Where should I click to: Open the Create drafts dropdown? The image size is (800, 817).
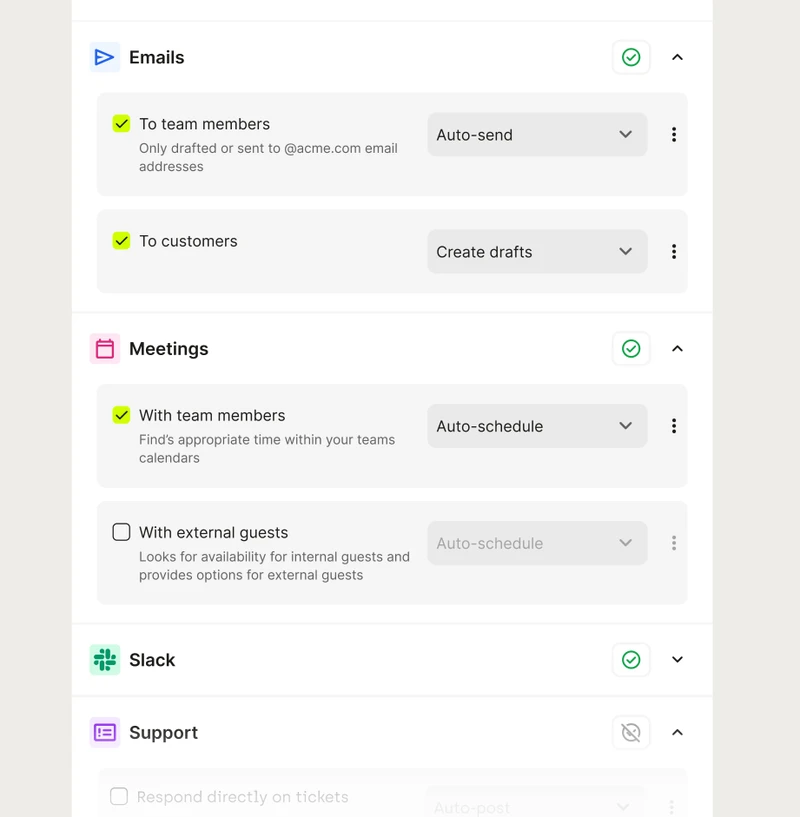click(537, 252)
